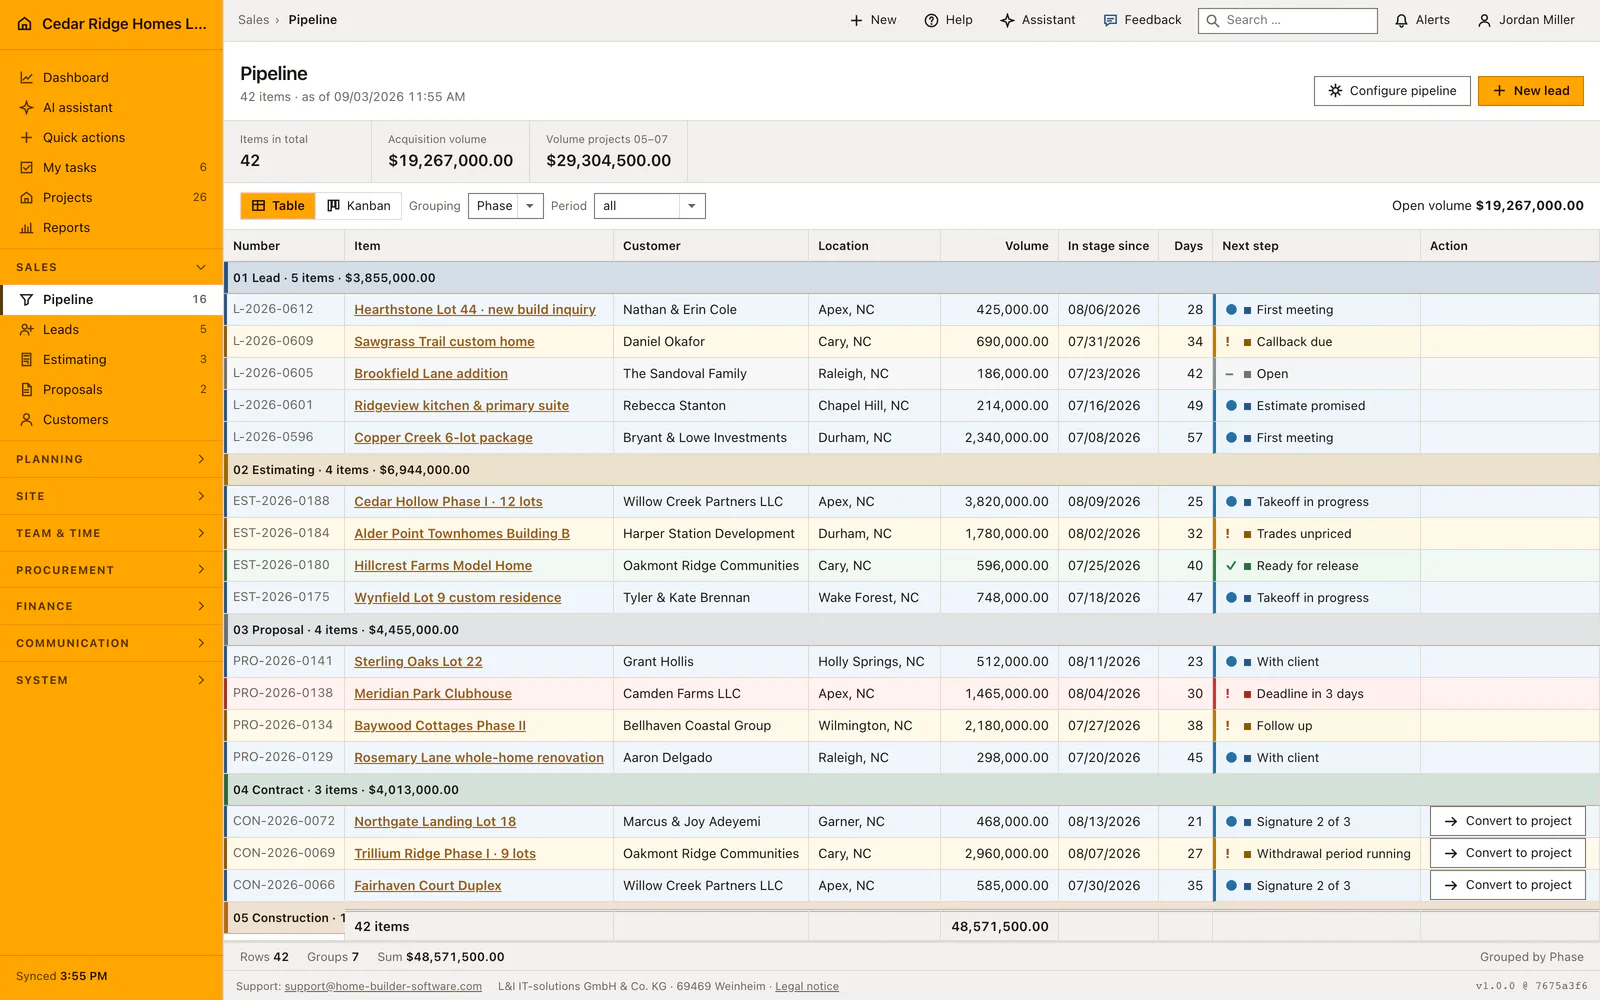The height and width of the screenshot is (1000, 1600).
Task: Open the Period dropdown
Action: tap(650, 206)
